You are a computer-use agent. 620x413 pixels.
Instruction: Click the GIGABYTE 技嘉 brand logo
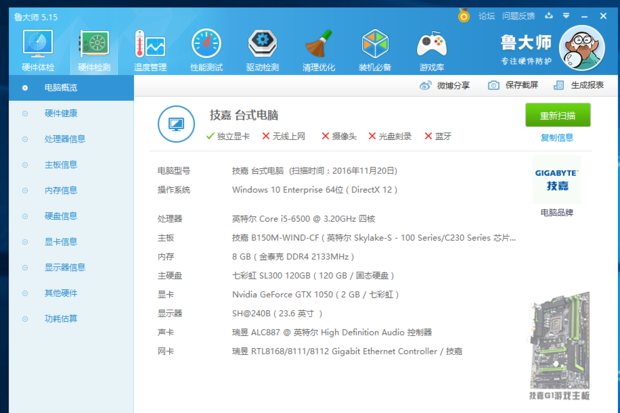(557, 180)
